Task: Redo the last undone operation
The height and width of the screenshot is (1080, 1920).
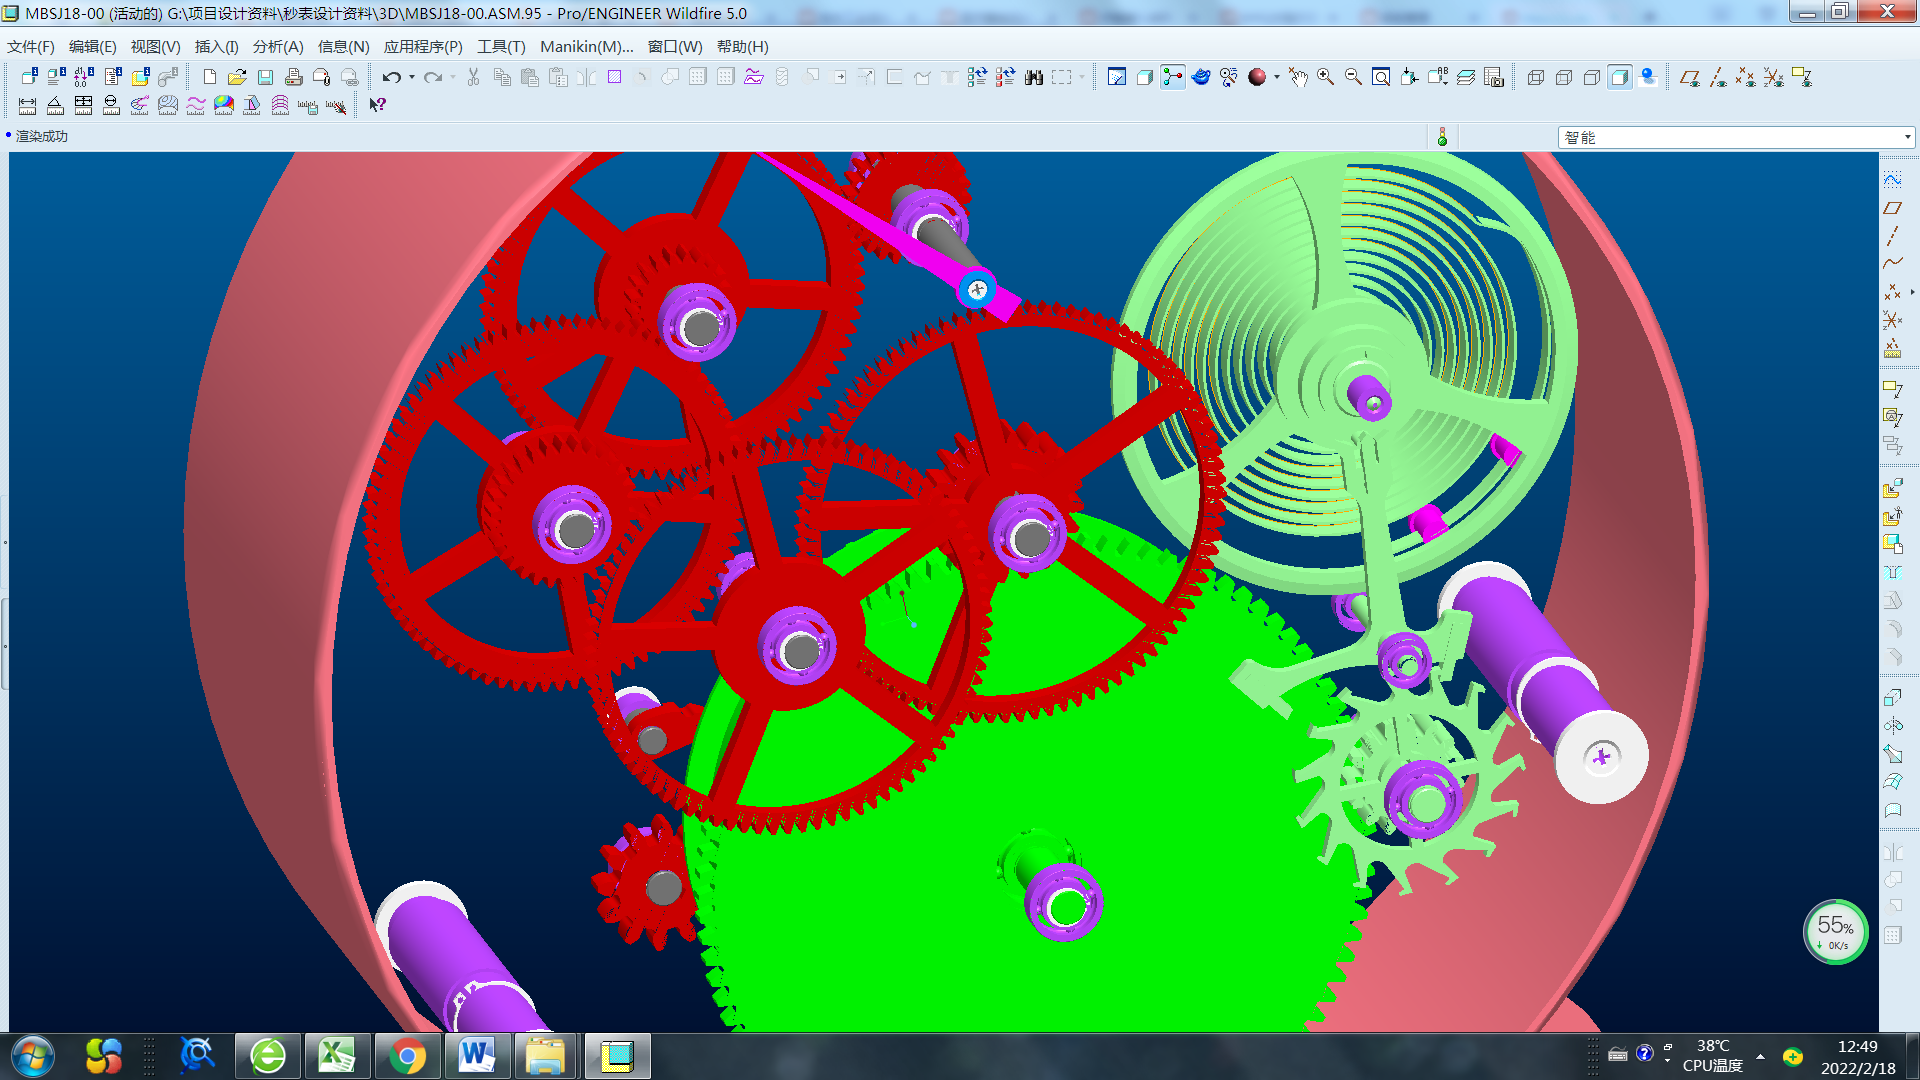Action: [x=432, y=77]
